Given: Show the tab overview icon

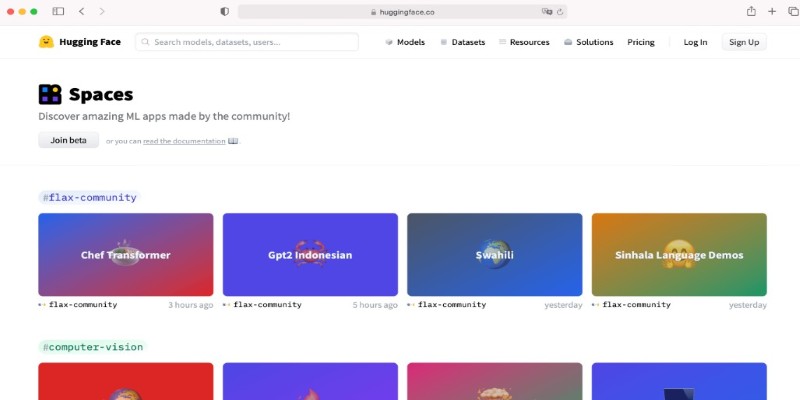Looking at the screenshot, I should coord(793,11).
